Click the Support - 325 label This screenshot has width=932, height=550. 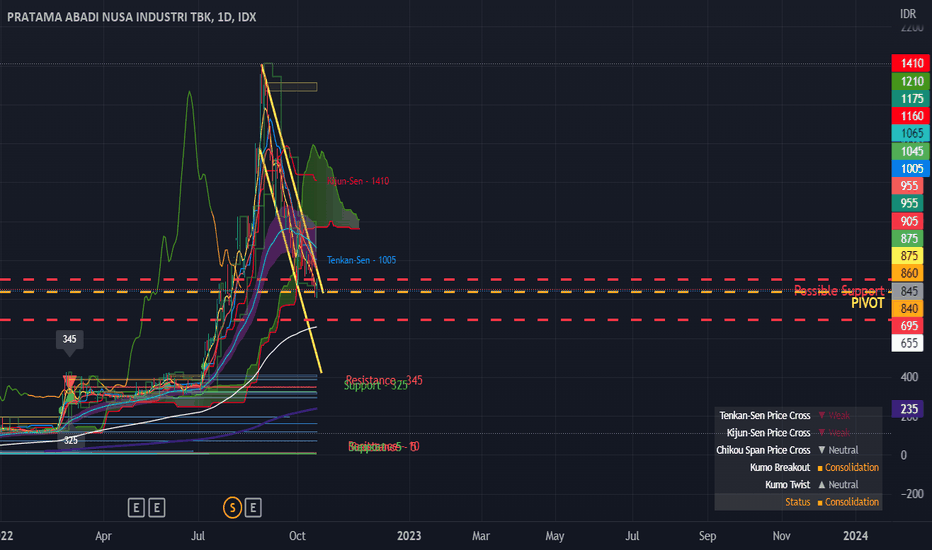[376, 386]
